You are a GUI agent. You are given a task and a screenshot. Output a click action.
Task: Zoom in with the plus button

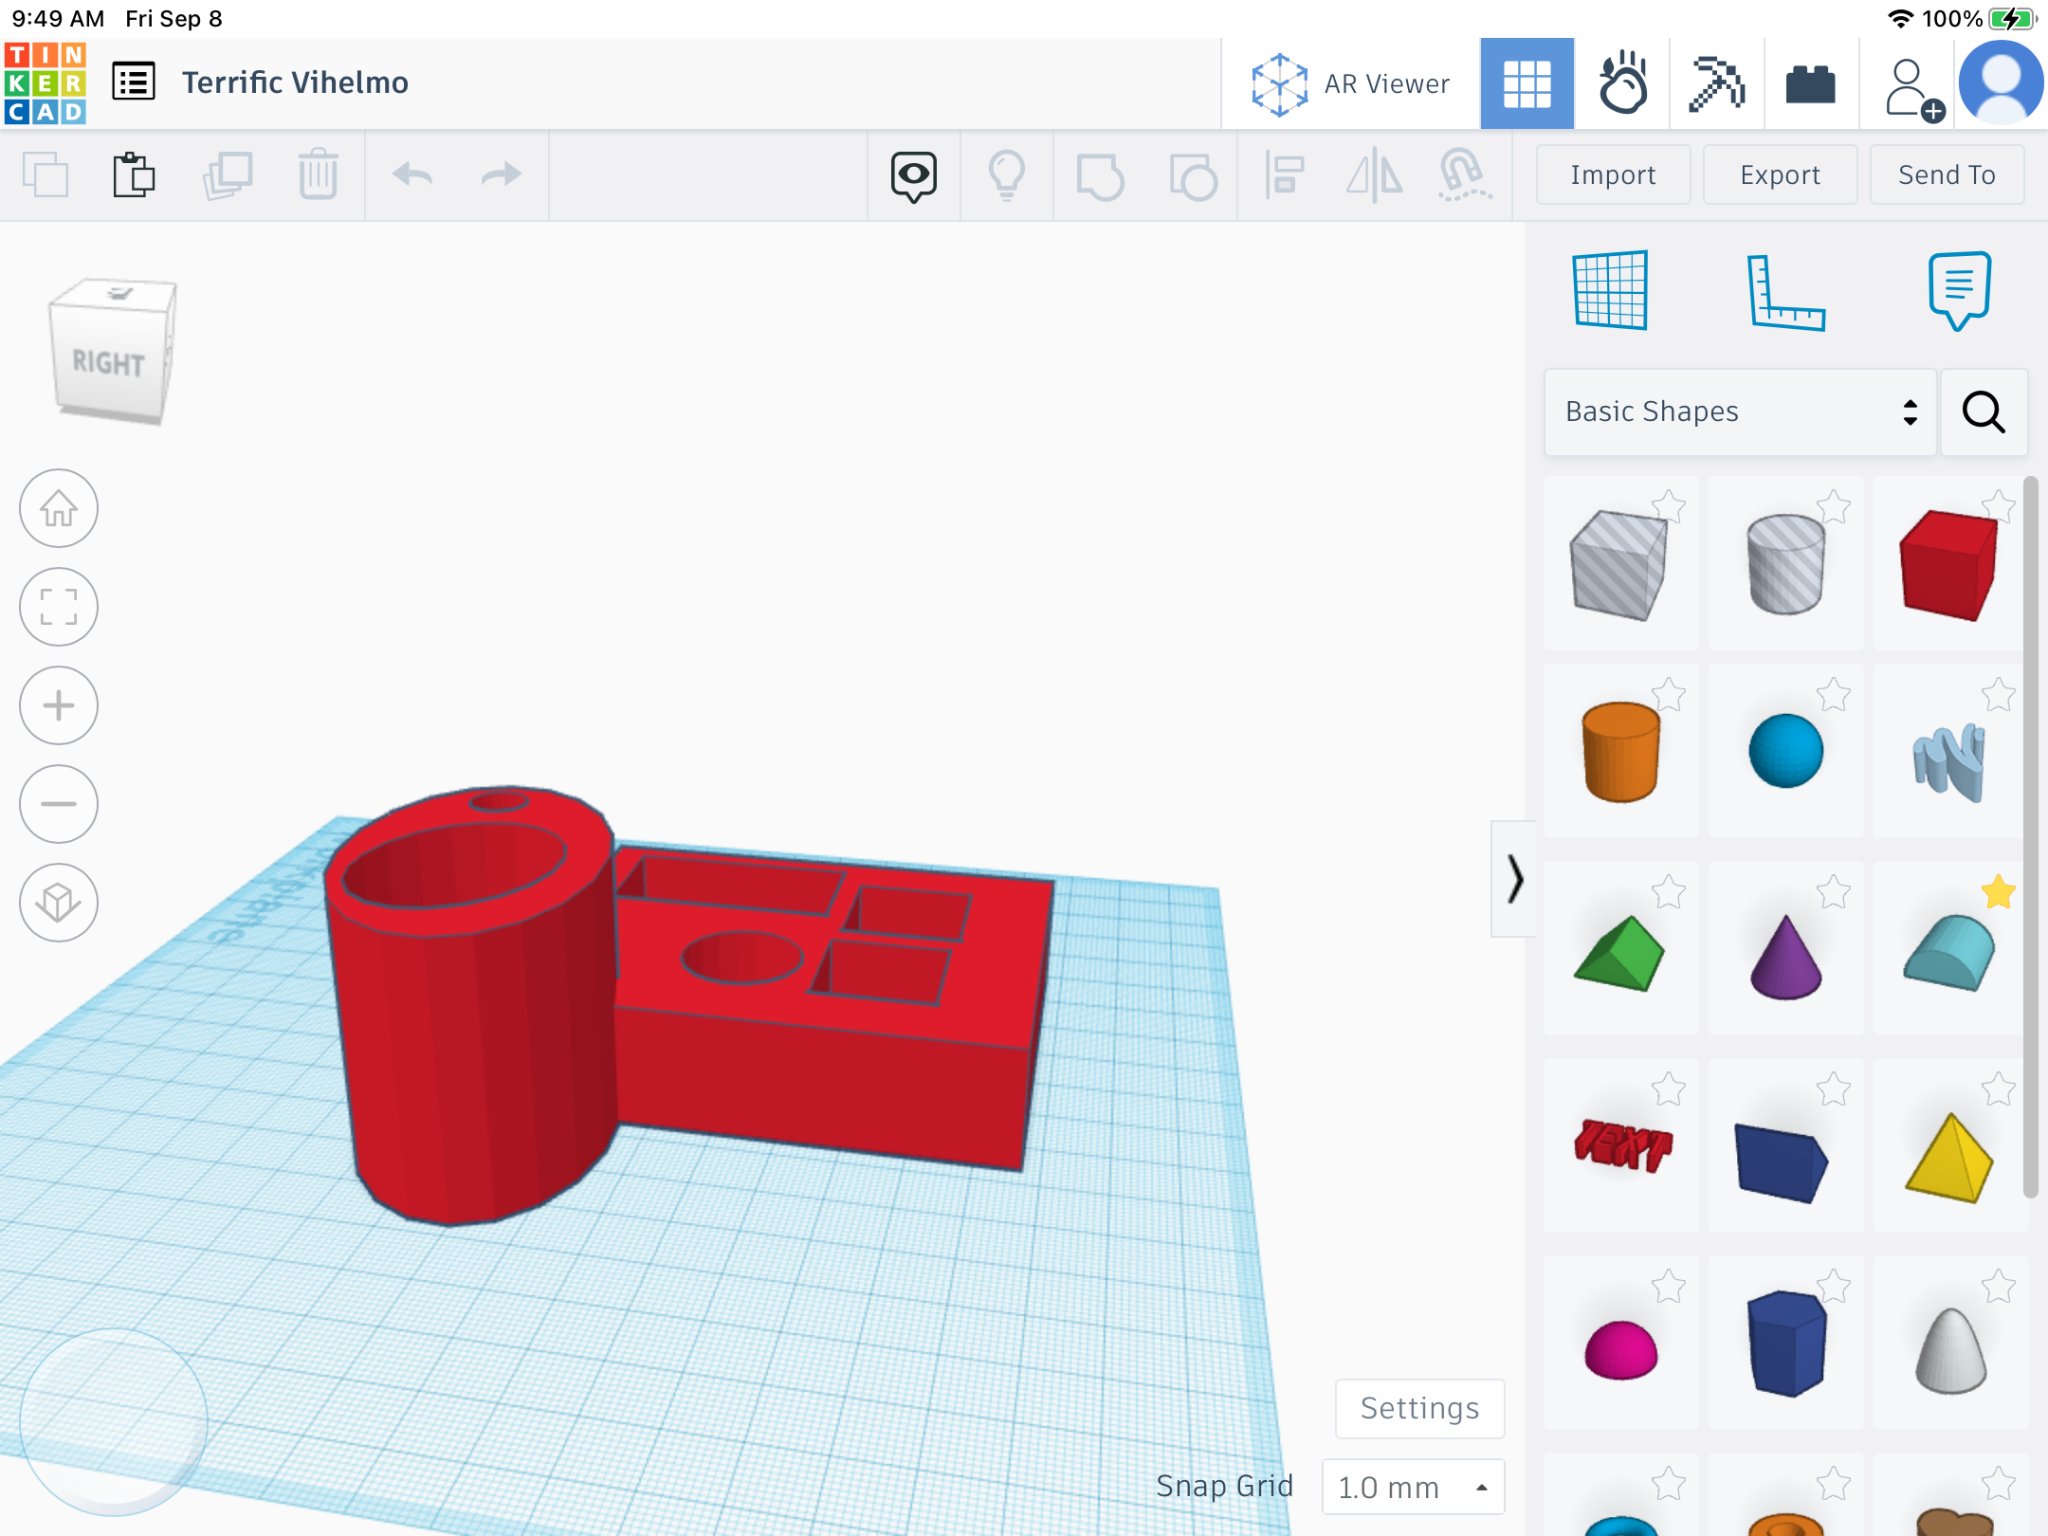(x=59, y=706)
